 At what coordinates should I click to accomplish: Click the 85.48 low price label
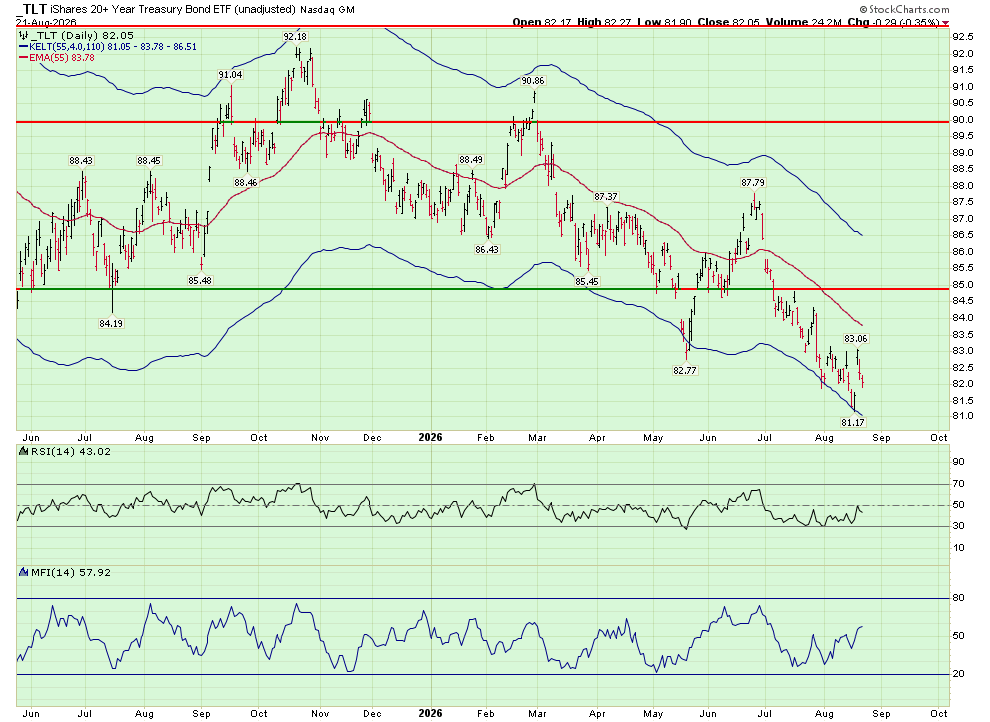[x=200, y=280]
